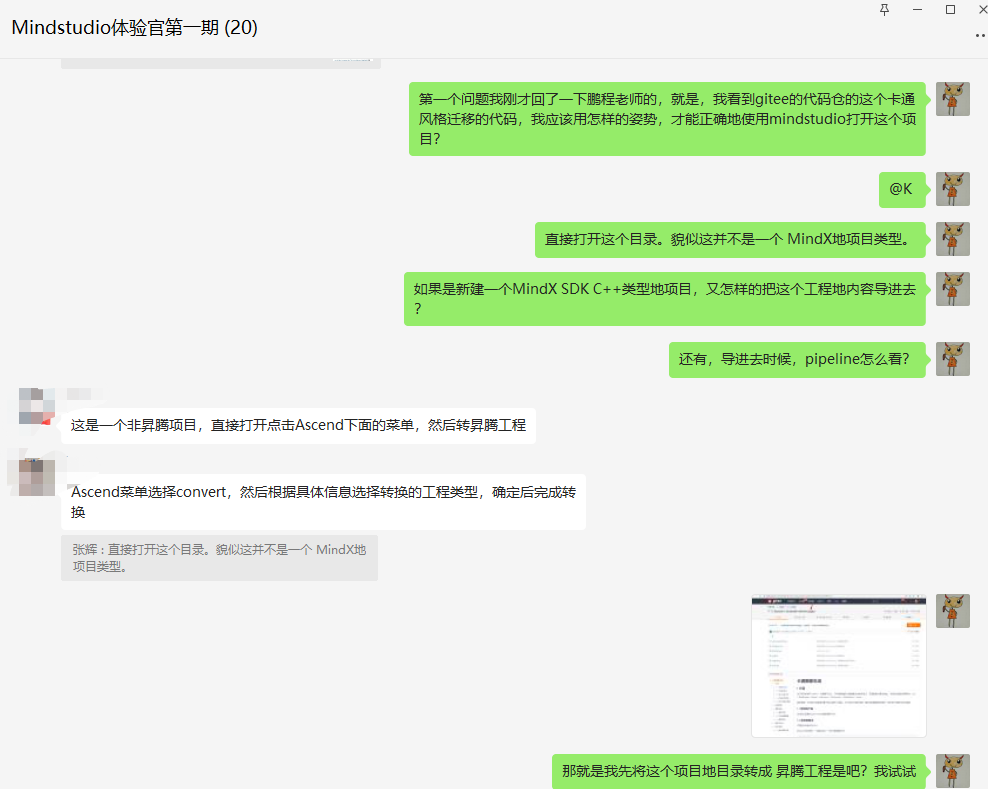Click avatar beside the pipeline怎么看 message
Screen dimensions: 988x789
click(953, 359)
